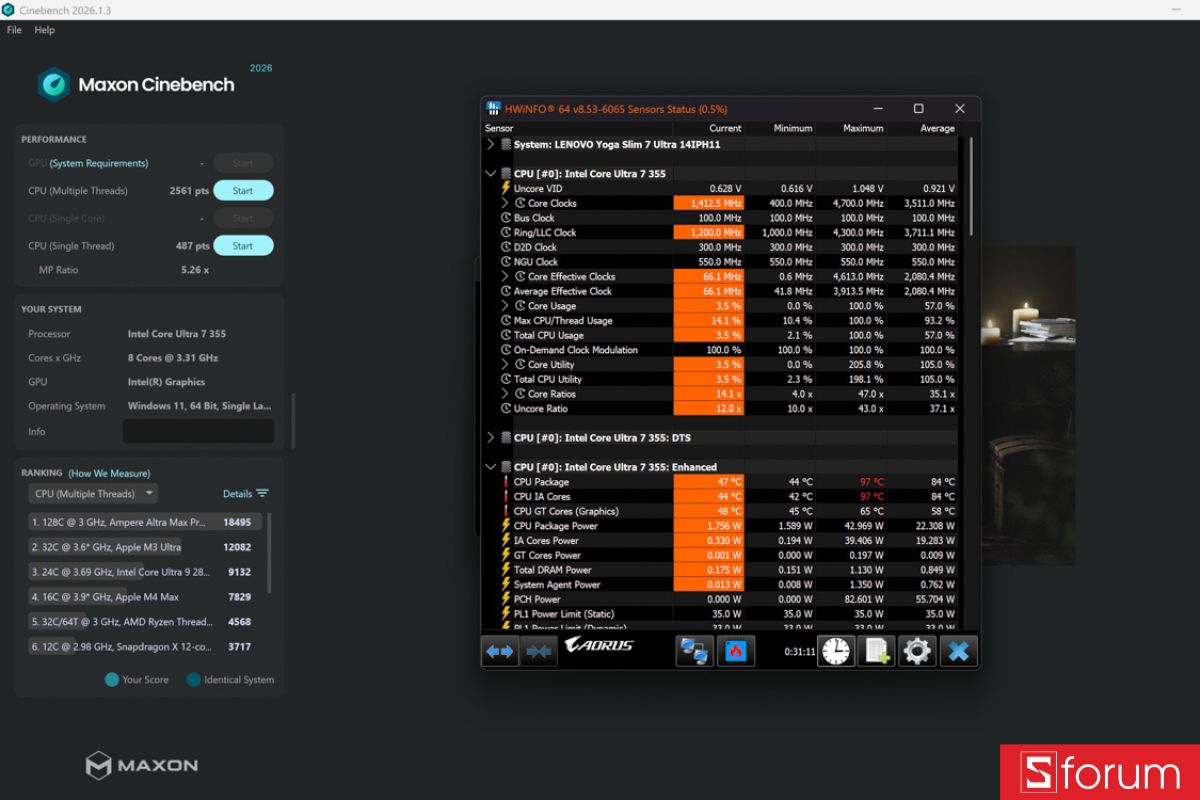The width and height of the screenshot is (1200, 800).
Task: Reset HWiNFO elapsed time clock icon
Action: (836, 651)
